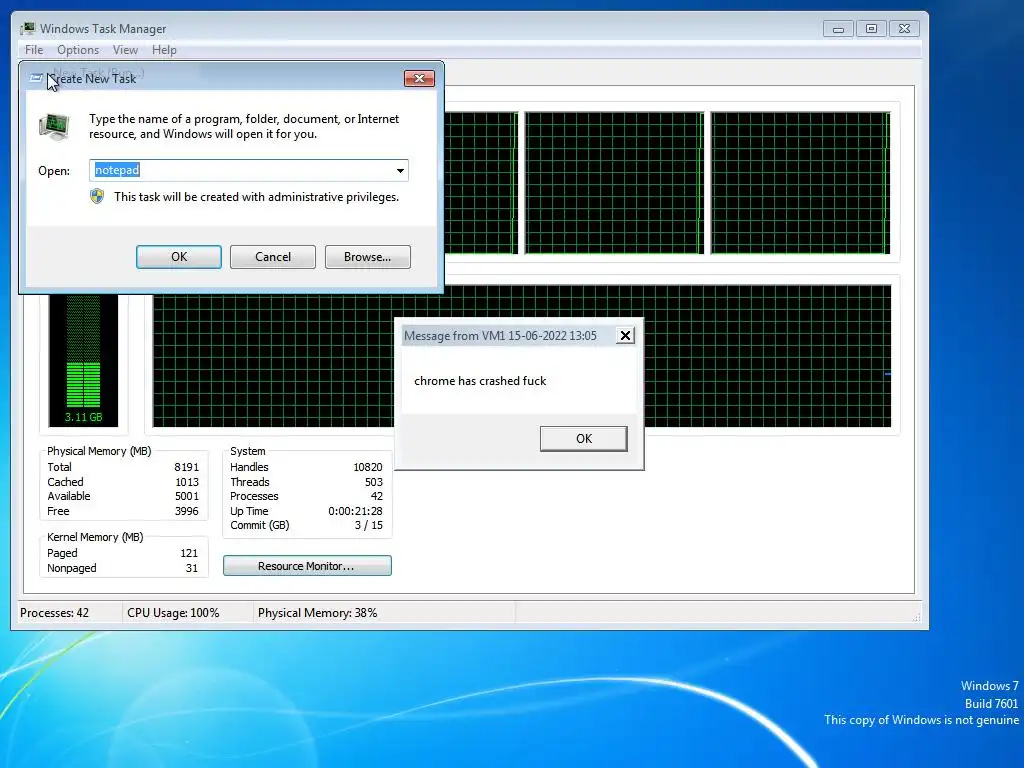Click 'CPU Usage: 100%' in status bar
1024x768 pixels.
click(x=173, y=613)
